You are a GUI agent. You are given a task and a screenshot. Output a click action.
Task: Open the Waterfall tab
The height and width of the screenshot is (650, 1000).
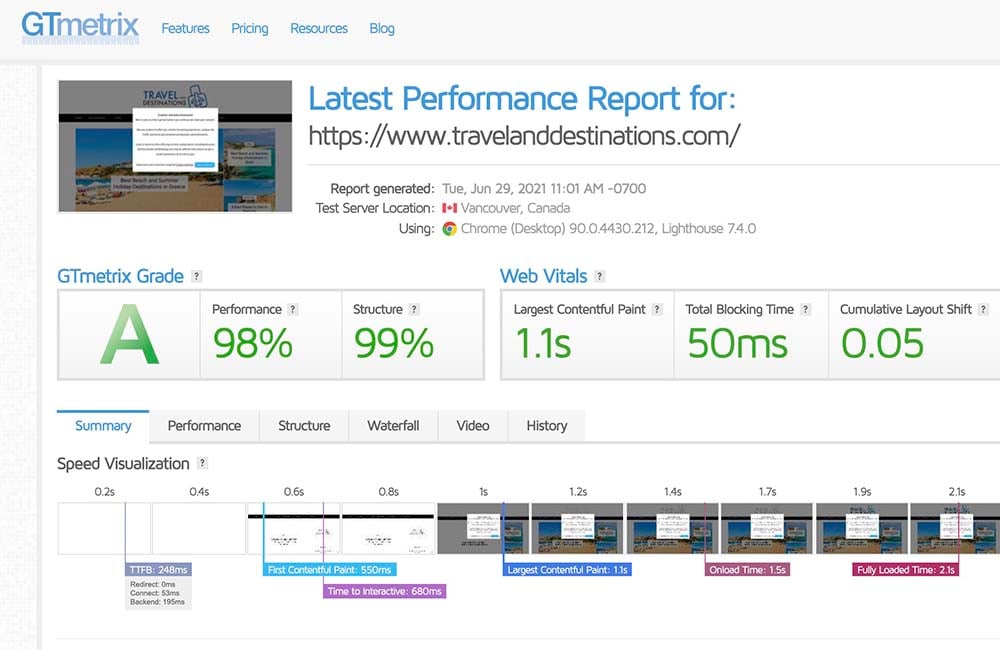coord(393,425)
